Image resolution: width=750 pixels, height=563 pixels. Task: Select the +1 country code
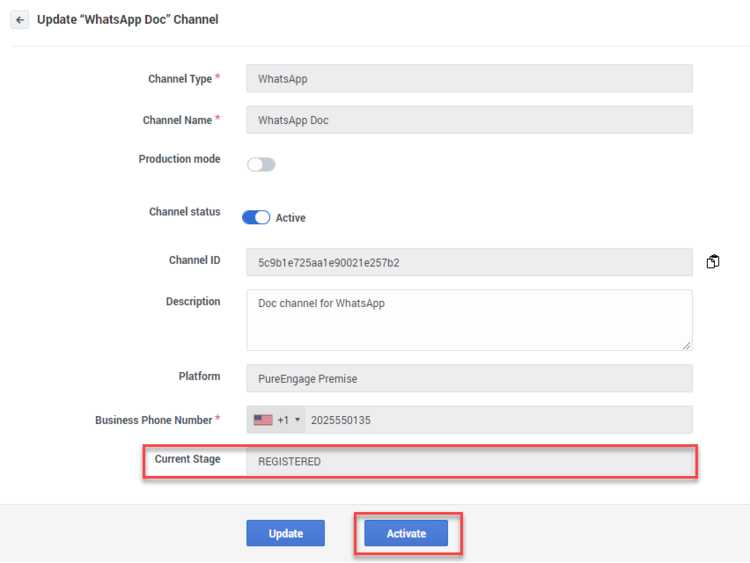[283, 420]
